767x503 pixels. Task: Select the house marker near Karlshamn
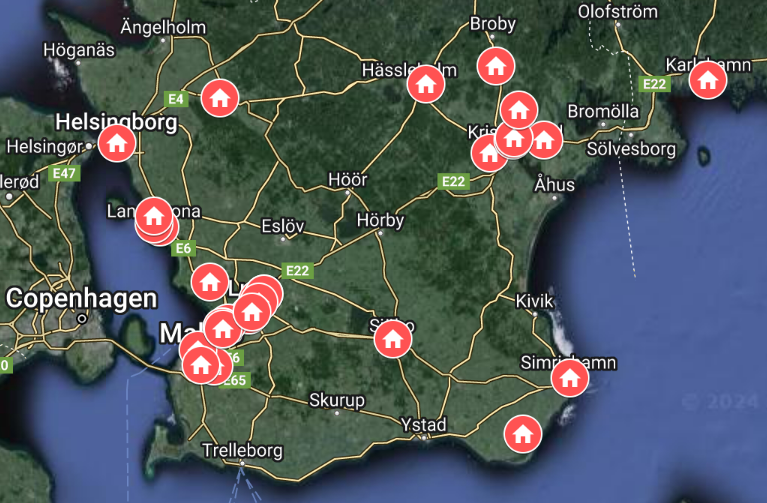[707, 80]
